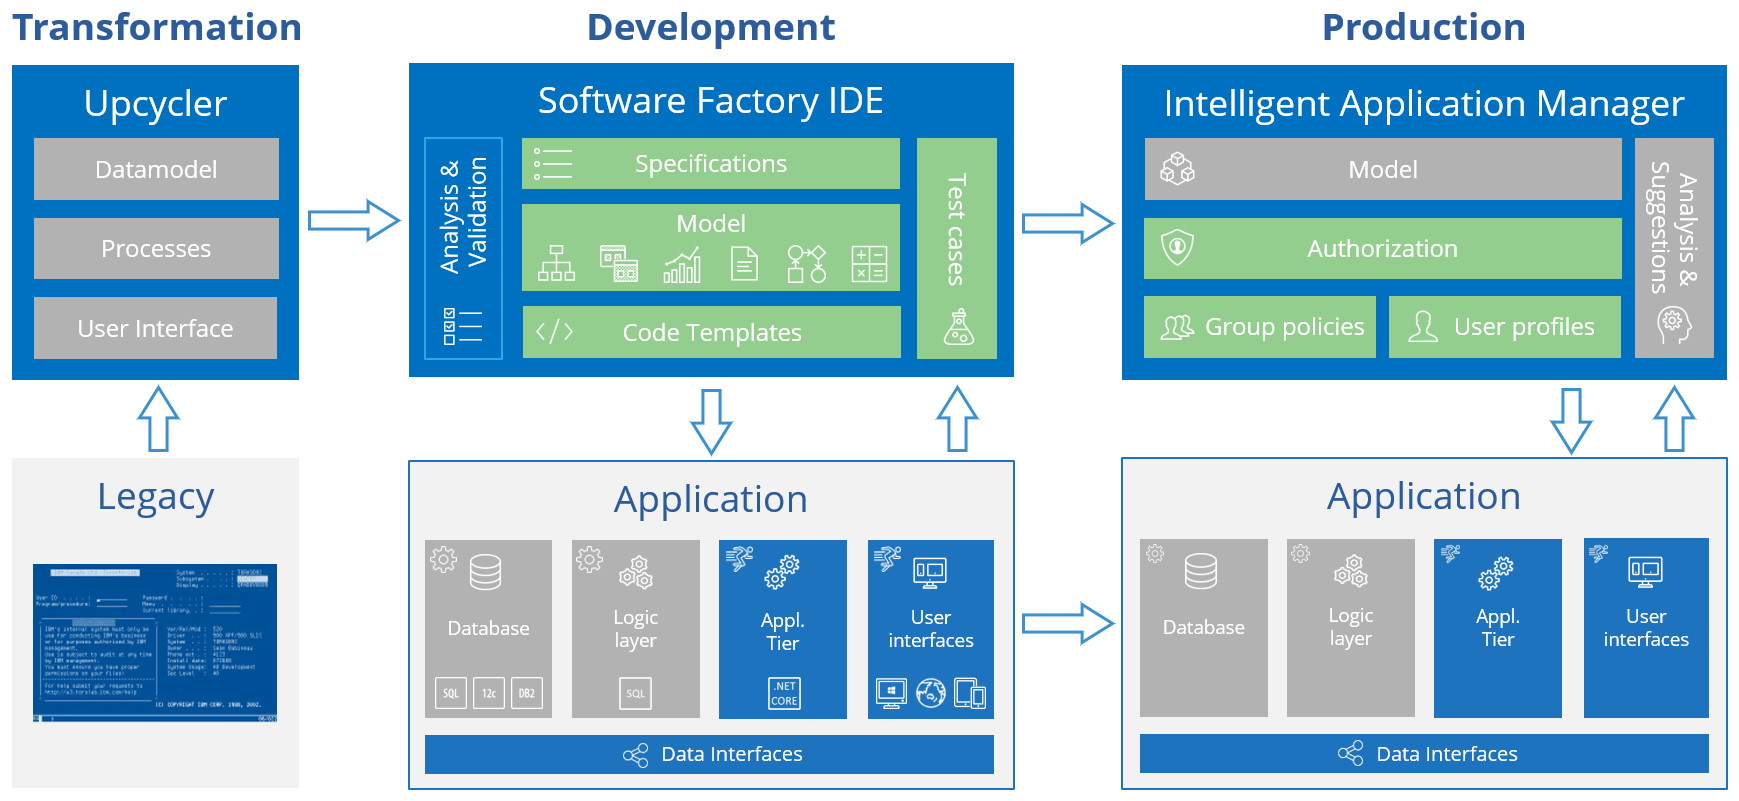Click the shield icon beside Authorization
This screenshot has height=801, width=1739.
pos(1177,247)
